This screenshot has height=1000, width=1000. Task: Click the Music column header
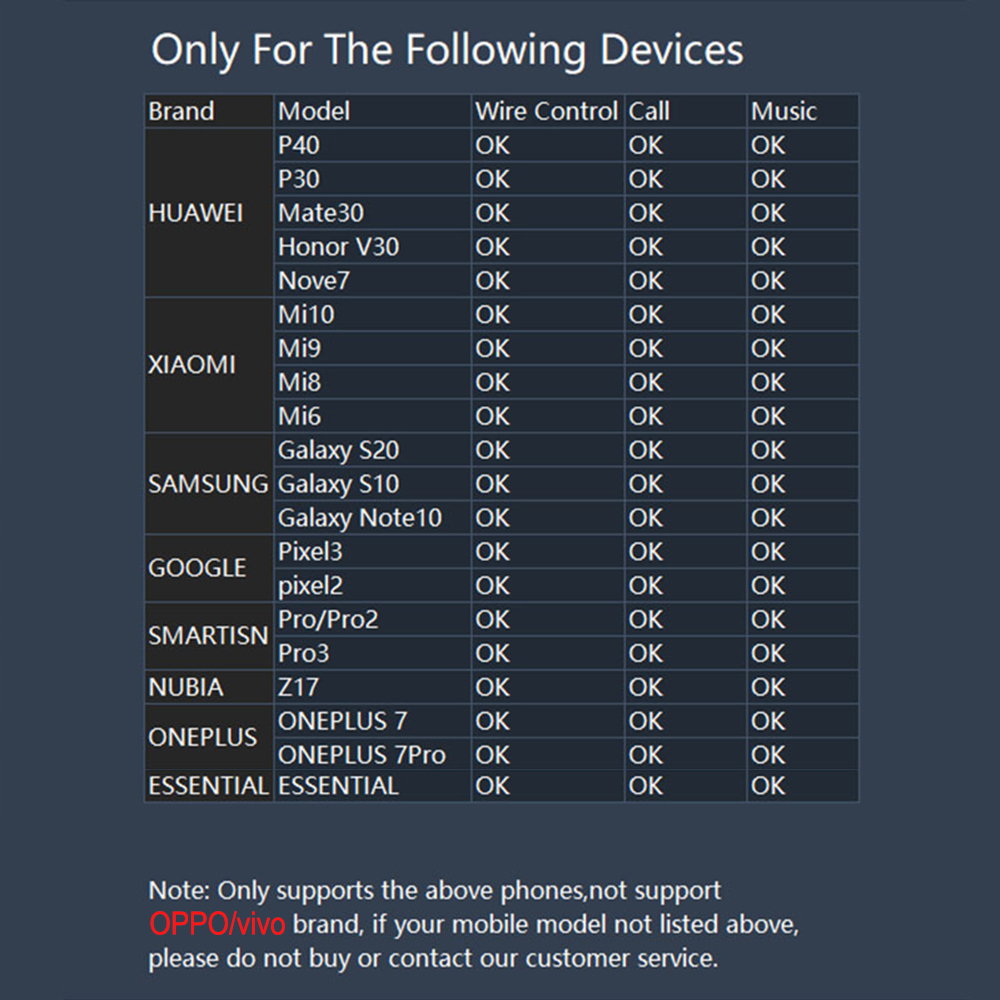[x=802, y=111]
